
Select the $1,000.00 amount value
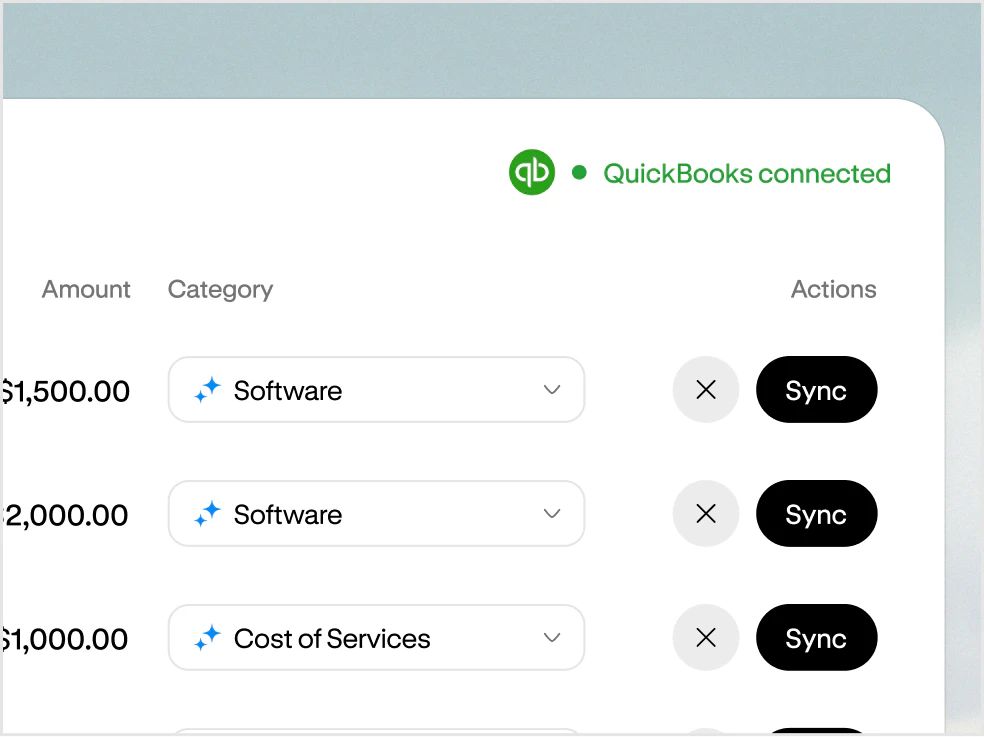(65, 640)
